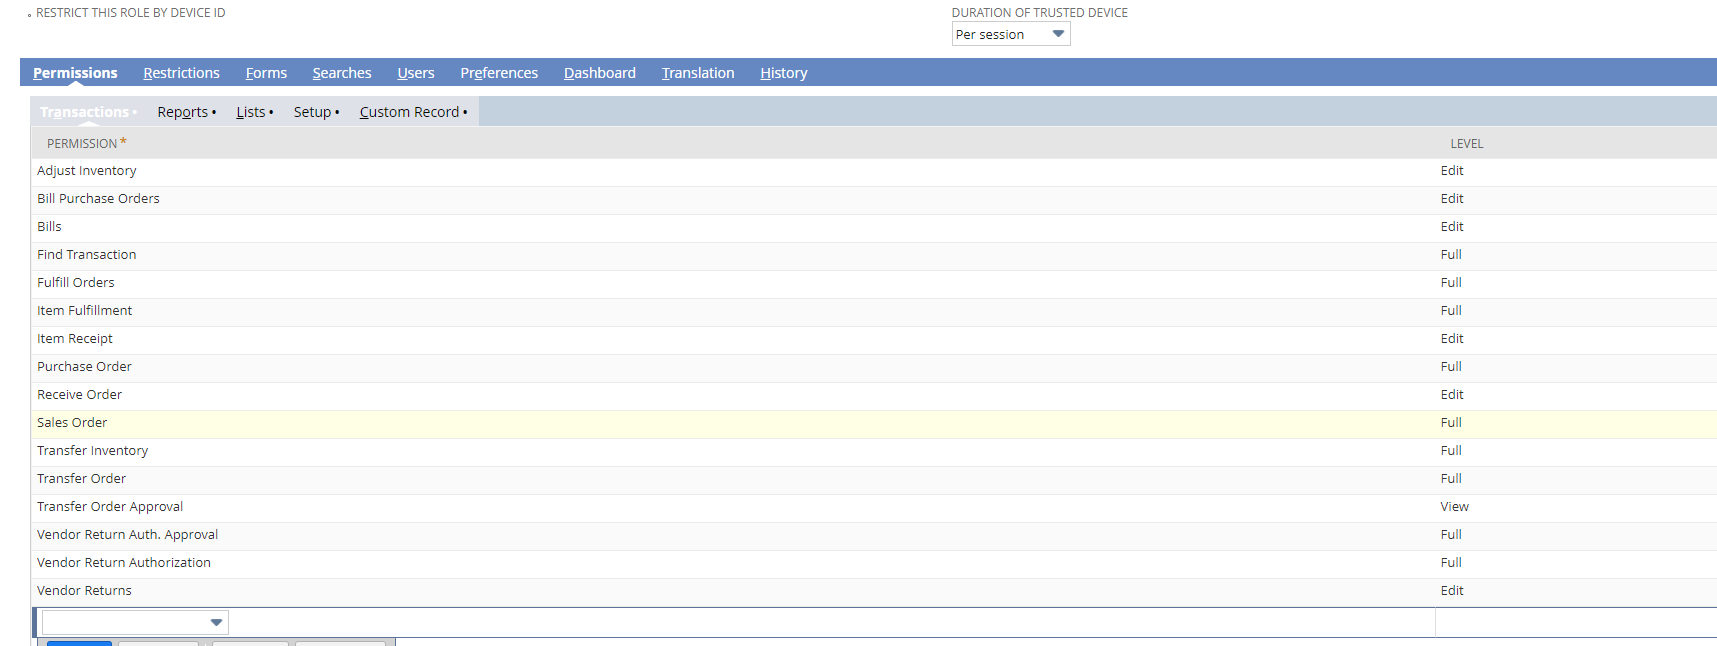The height and width of the screenshot is (646, 1717).
Task: Select the Fulfill Orders row
Action: coord(874,283)
